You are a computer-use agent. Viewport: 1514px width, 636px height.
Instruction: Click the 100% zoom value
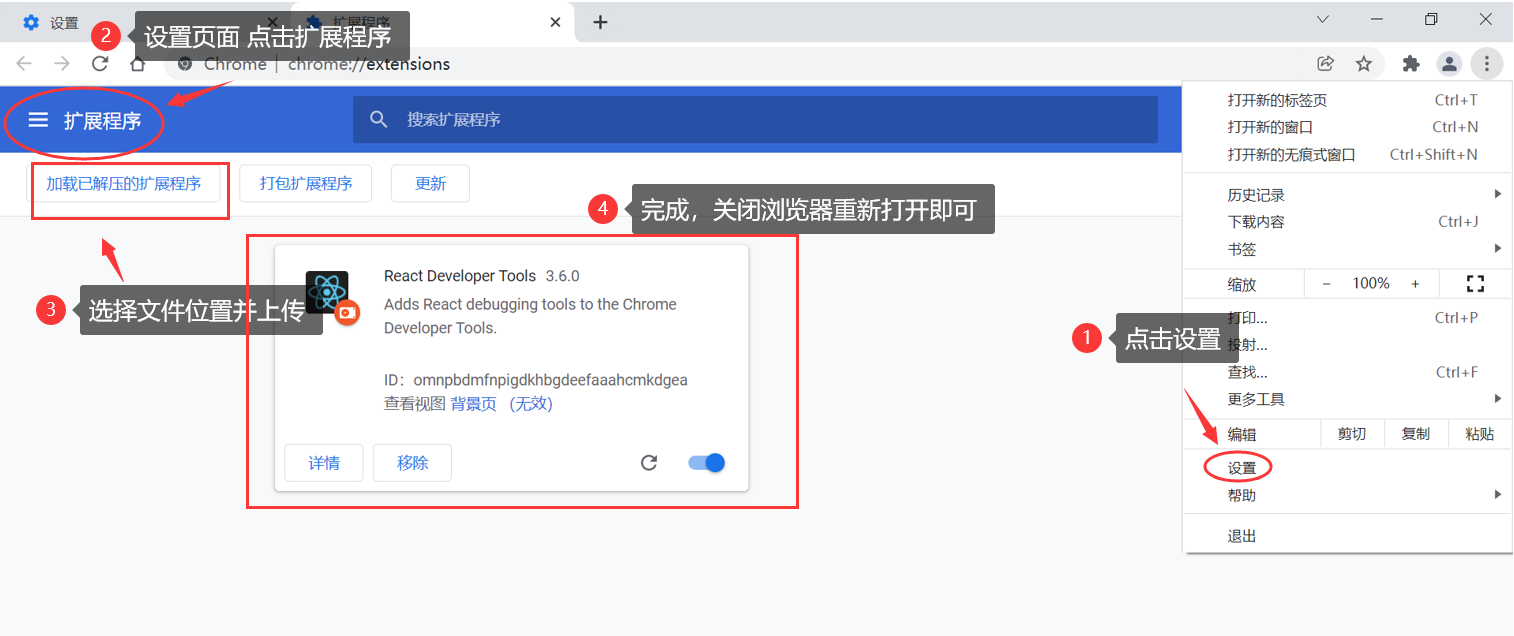coord(1371,284)
